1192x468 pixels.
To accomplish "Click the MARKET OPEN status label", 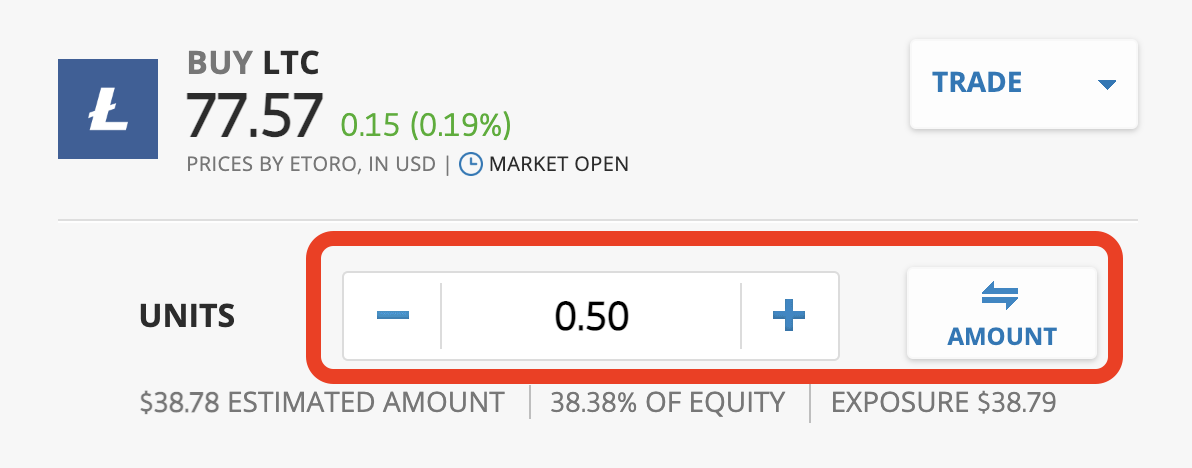I will pyautogui.click(x=559, y=164).
